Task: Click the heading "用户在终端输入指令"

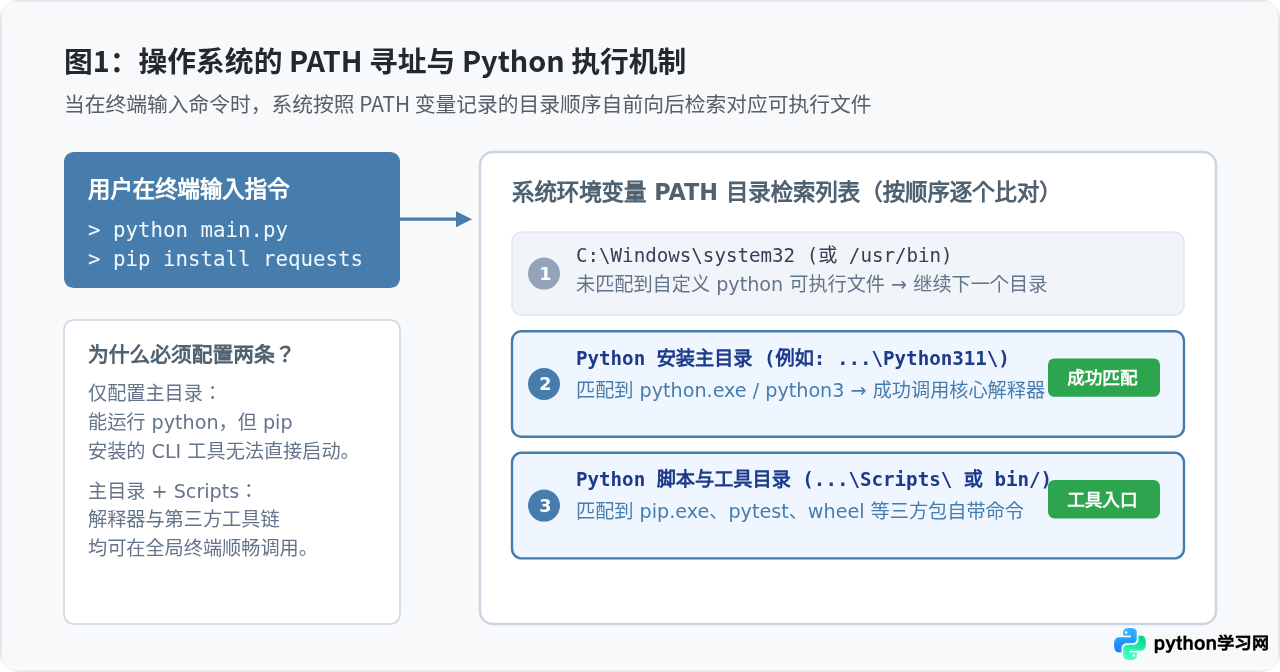Action: tap(189, 189)
